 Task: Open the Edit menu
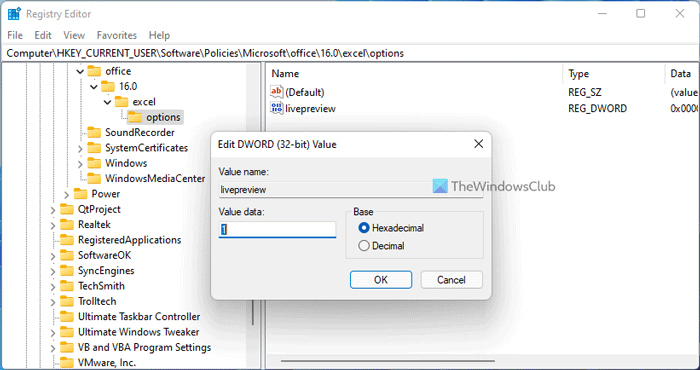click(x=43, y=35)
